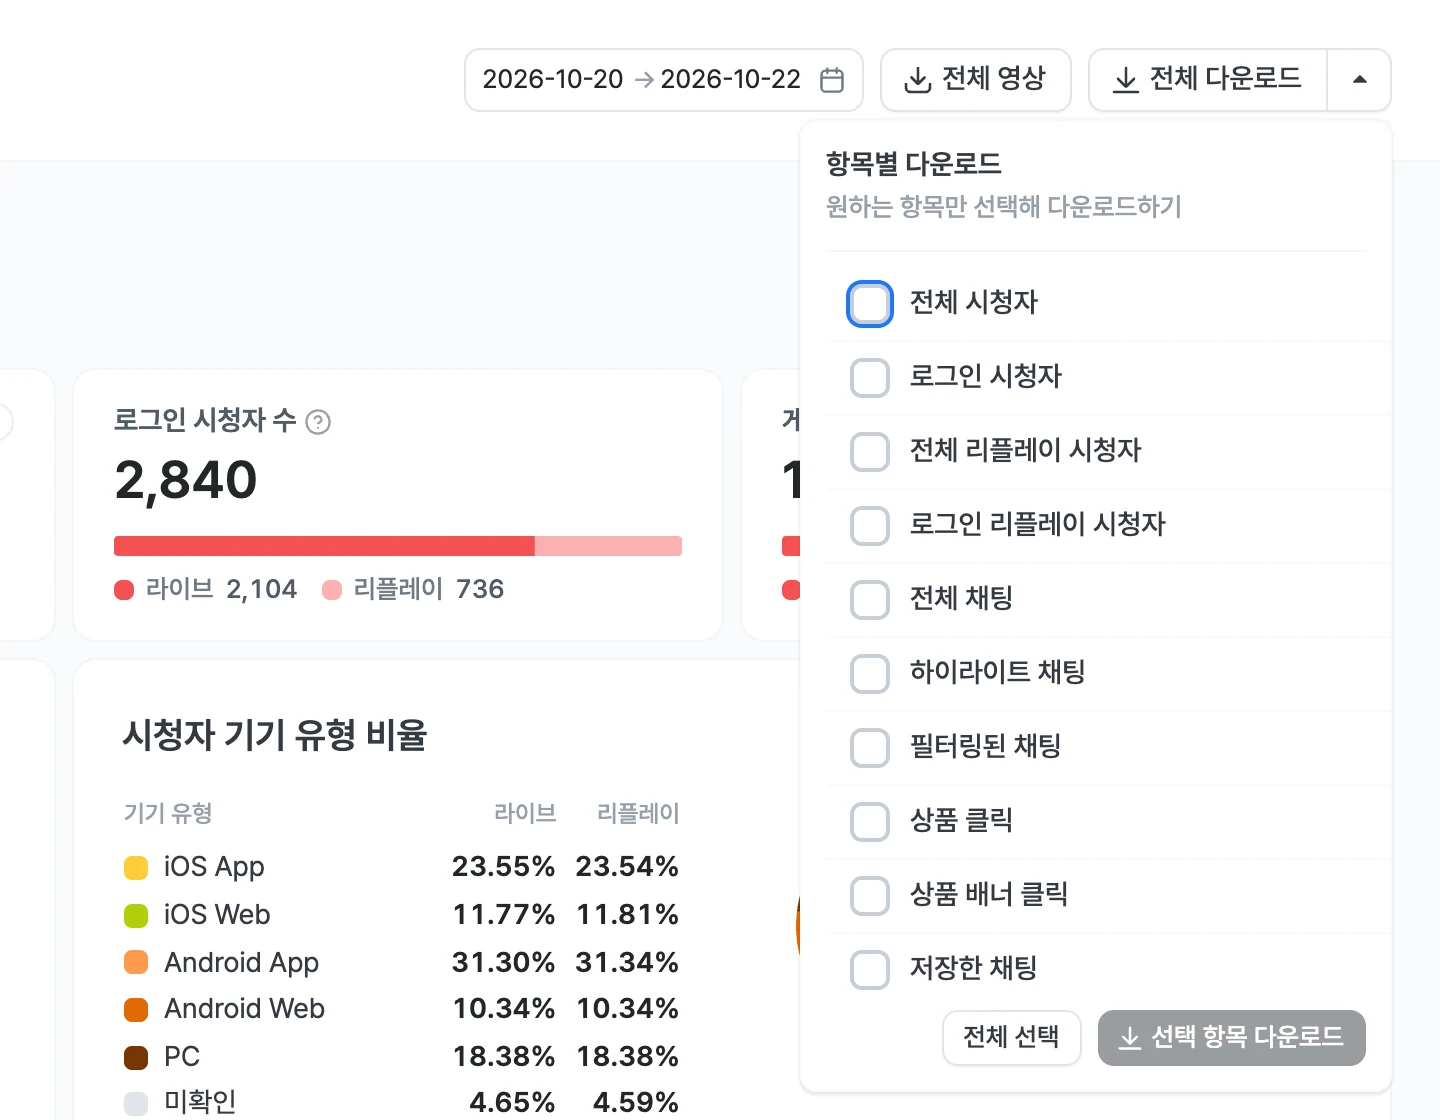Image resolution: width=1440 pixels, height=1120 pixels.
Task: Open calendar icon in date range field
Action: 832,80
